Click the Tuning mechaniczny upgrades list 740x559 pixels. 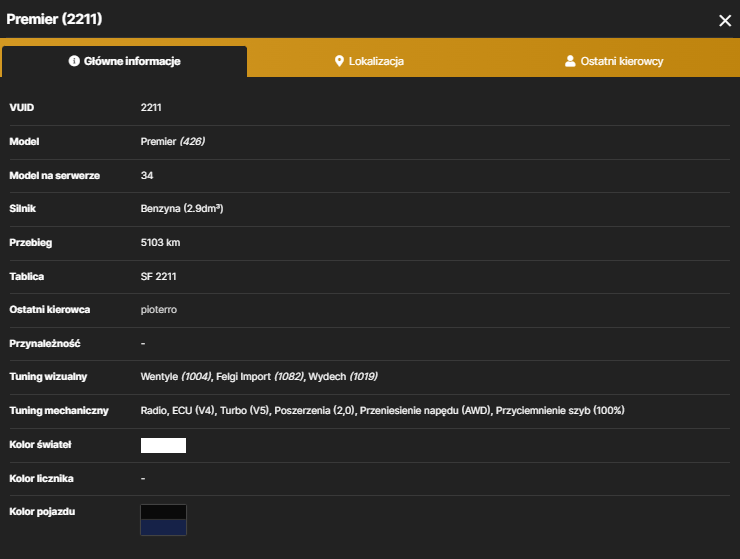(382, 411)
